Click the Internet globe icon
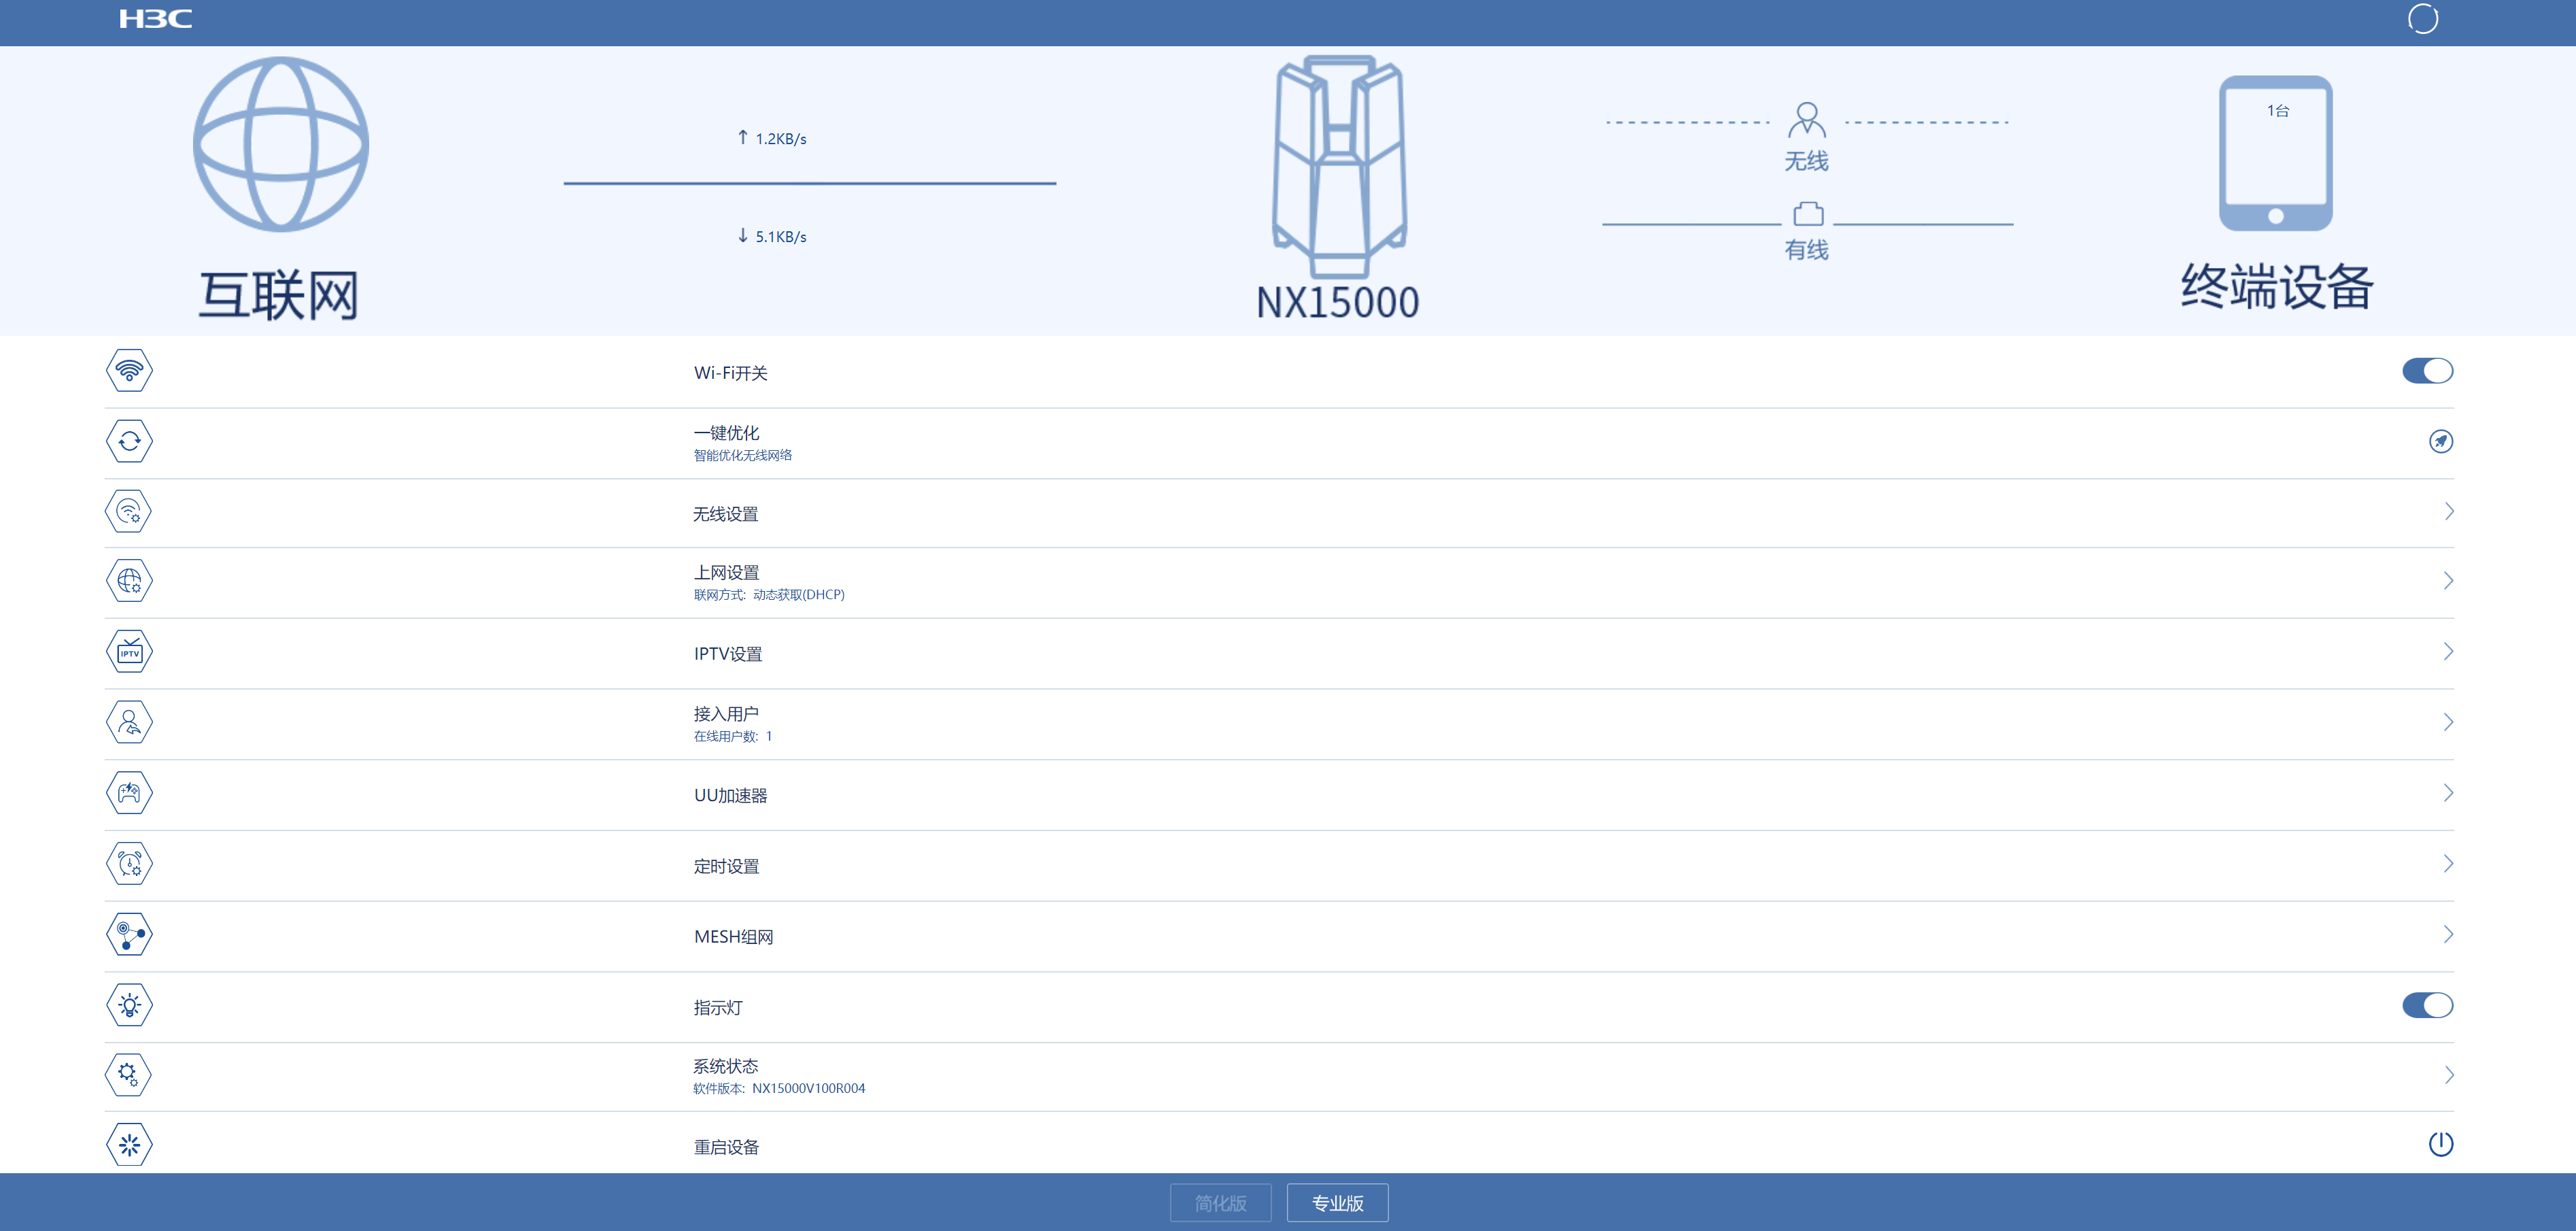 (x=281, y=144)
